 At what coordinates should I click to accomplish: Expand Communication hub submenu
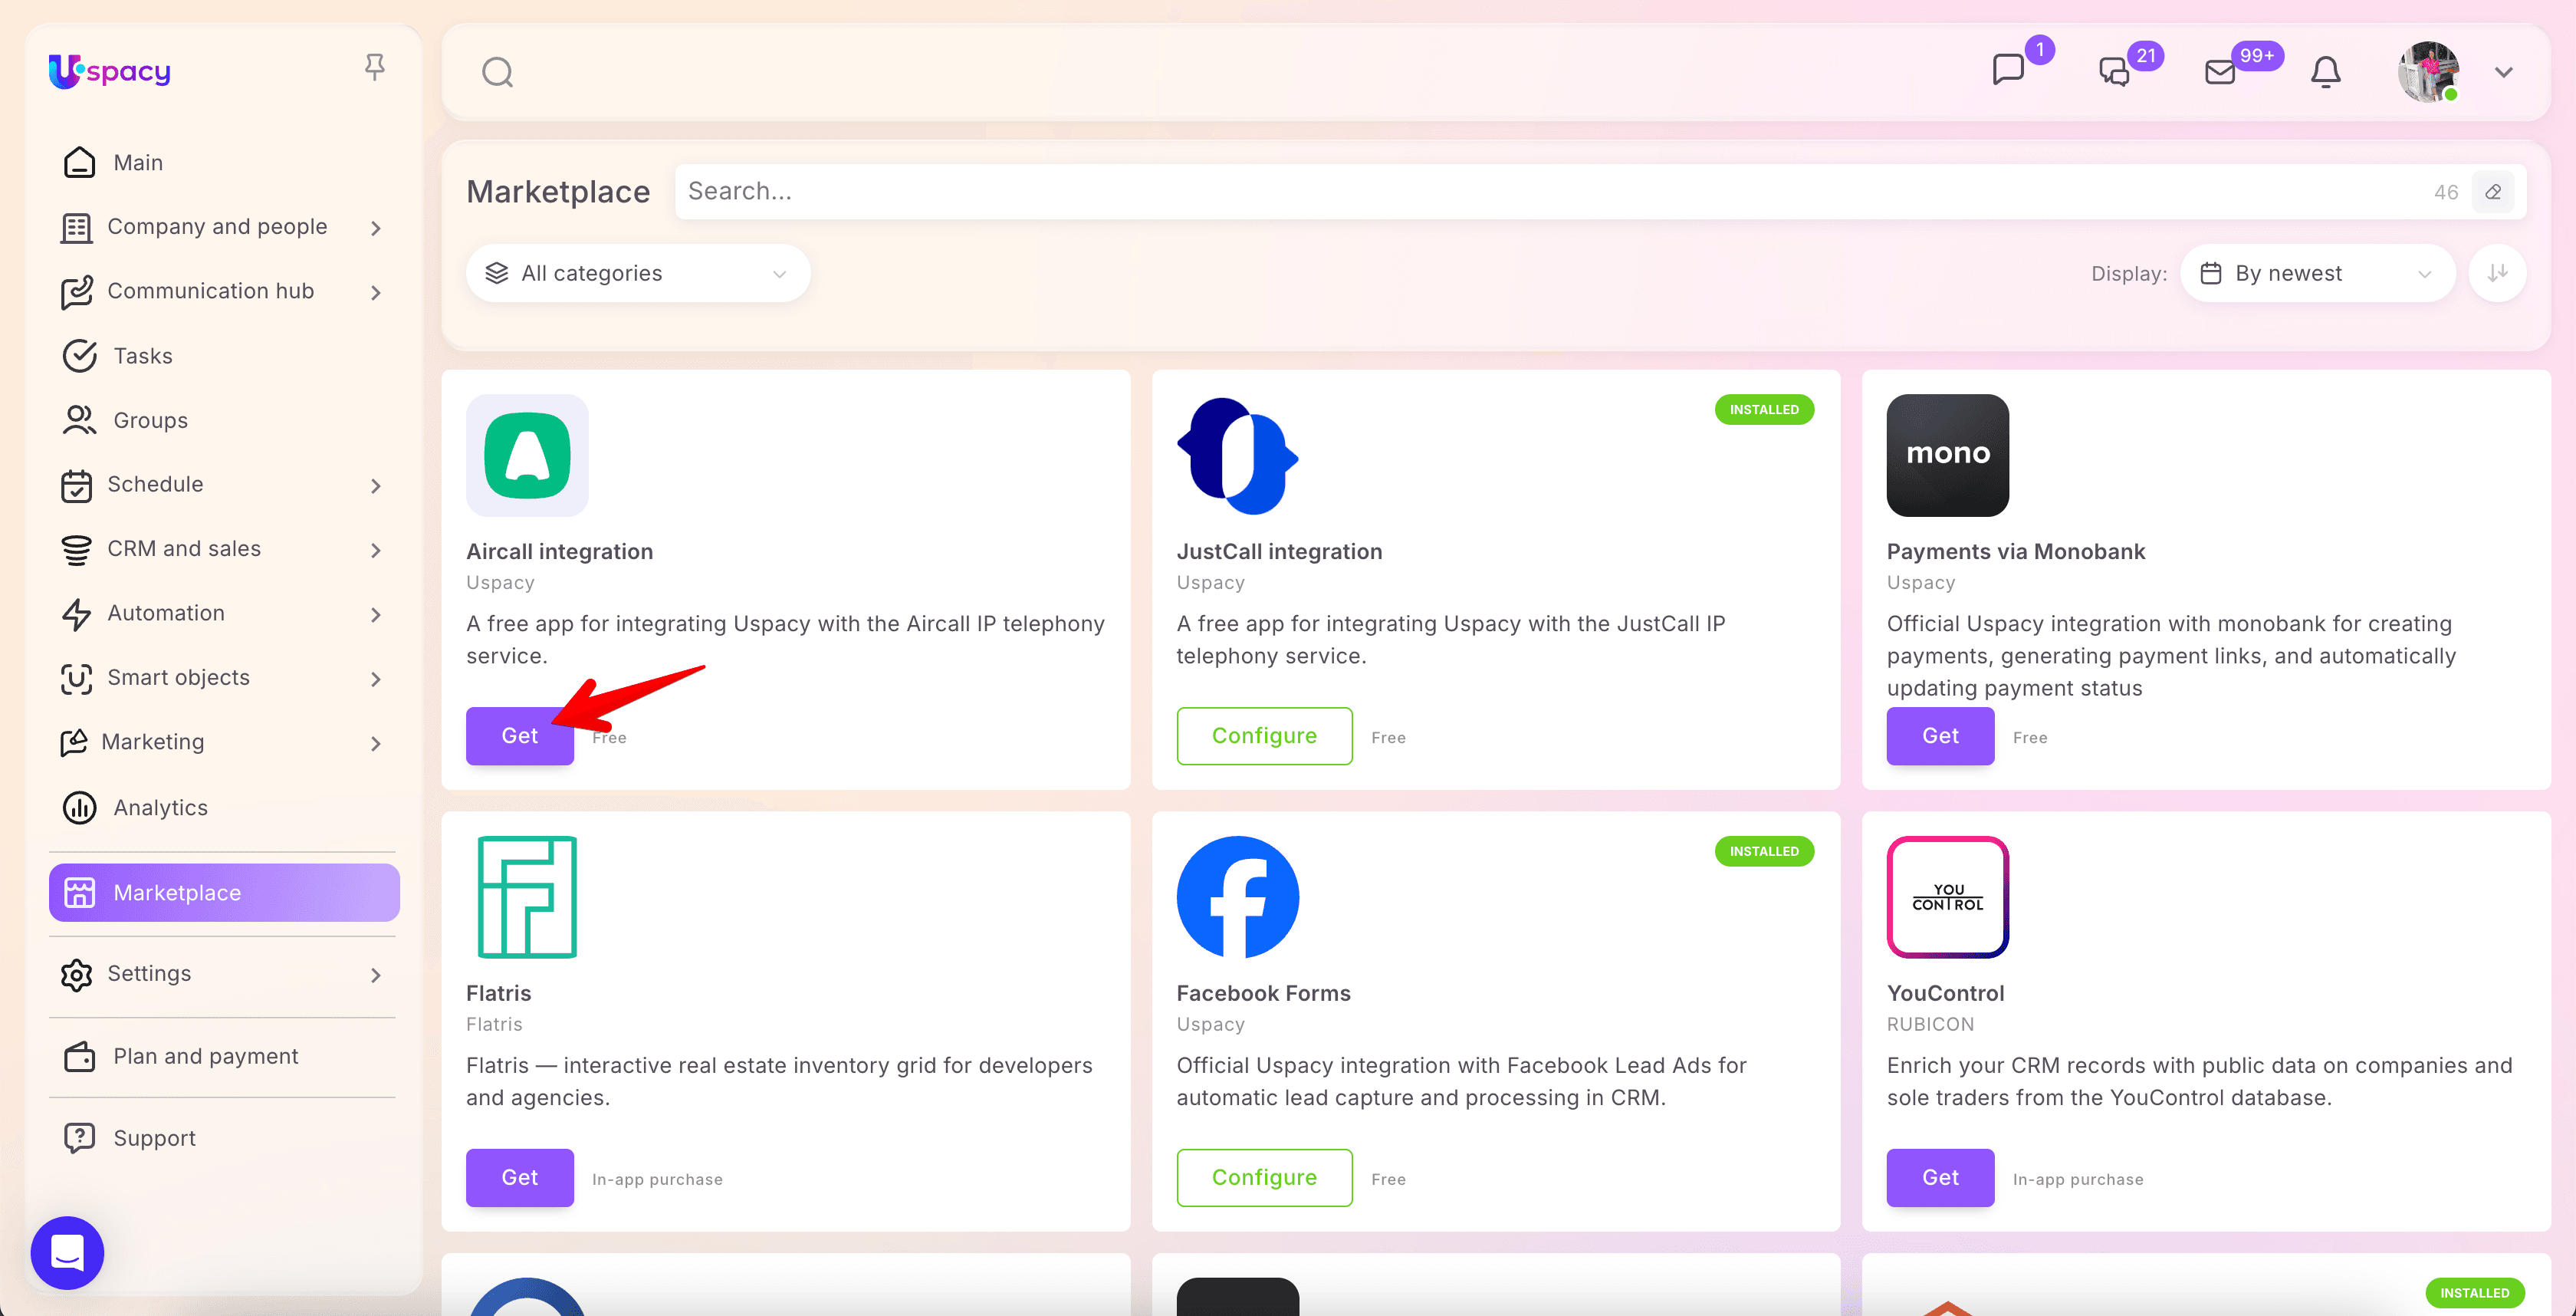[x=376, y=292]
